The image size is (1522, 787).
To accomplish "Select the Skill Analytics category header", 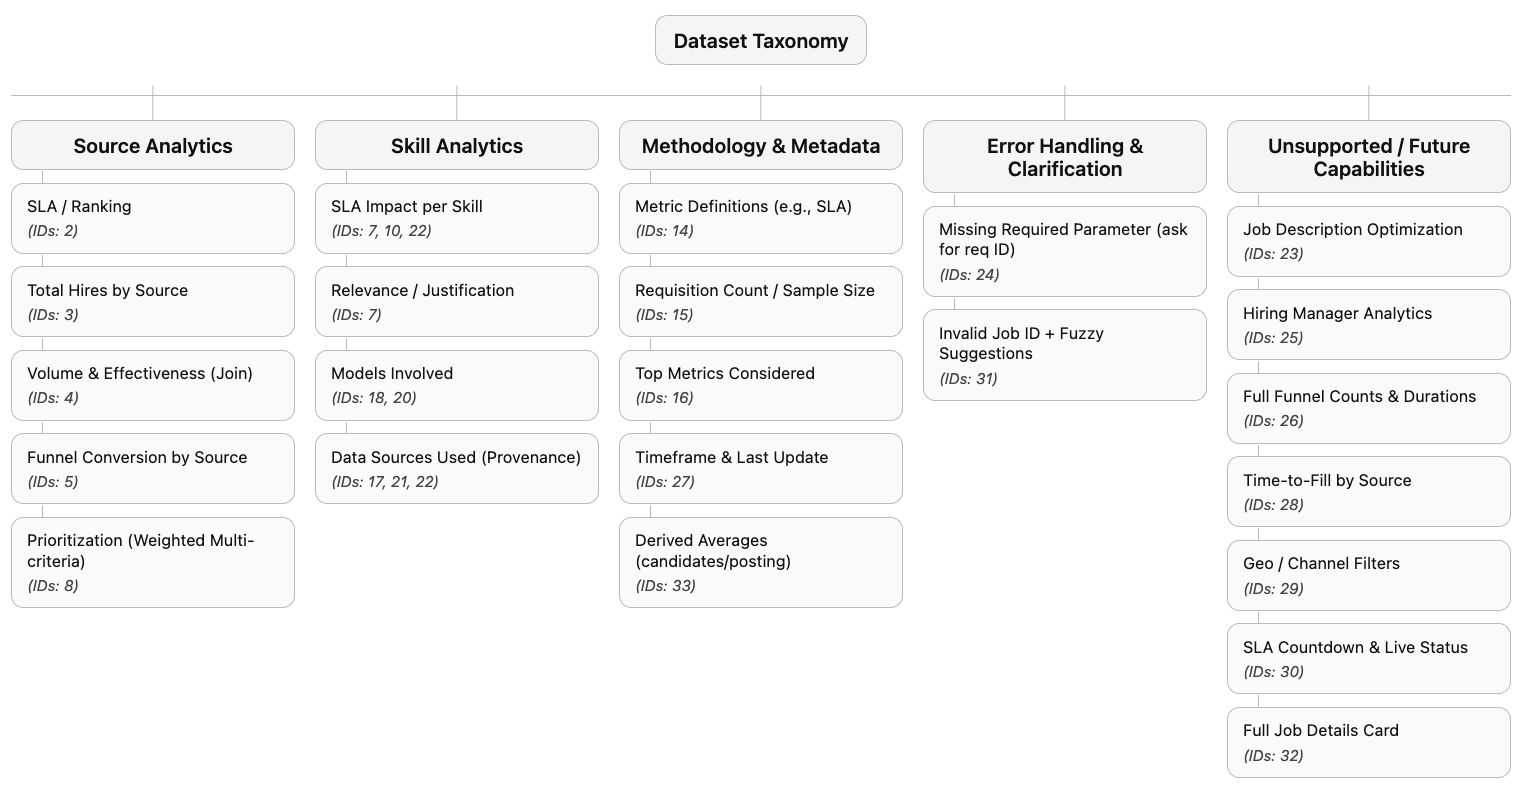I will point(457,146).
